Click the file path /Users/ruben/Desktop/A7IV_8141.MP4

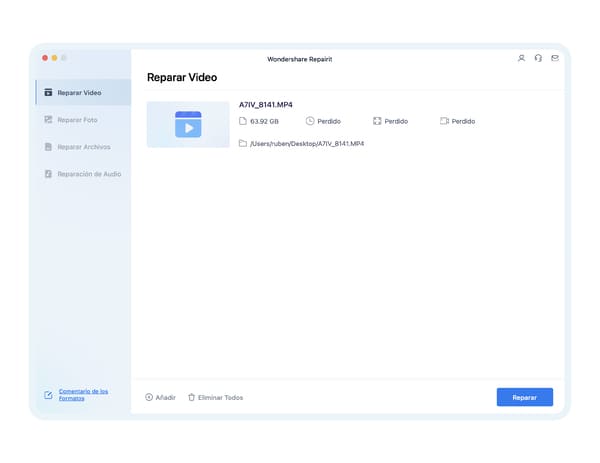tap(307, 144)
